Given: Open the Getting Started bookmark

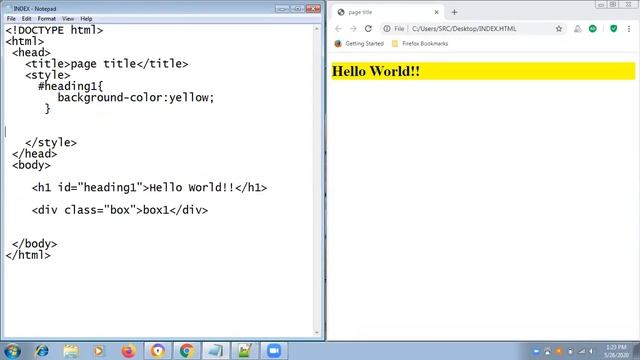Looking at the screenshot, I should (359, 43).
